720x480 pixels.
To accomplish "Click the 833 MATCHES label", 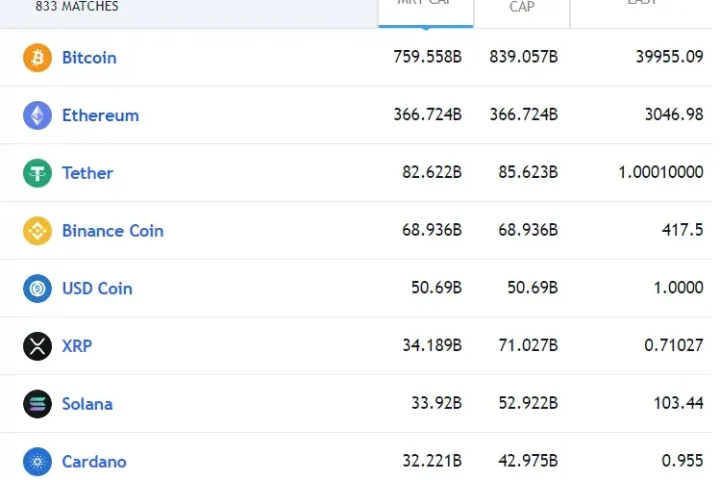I will [77, 7].
